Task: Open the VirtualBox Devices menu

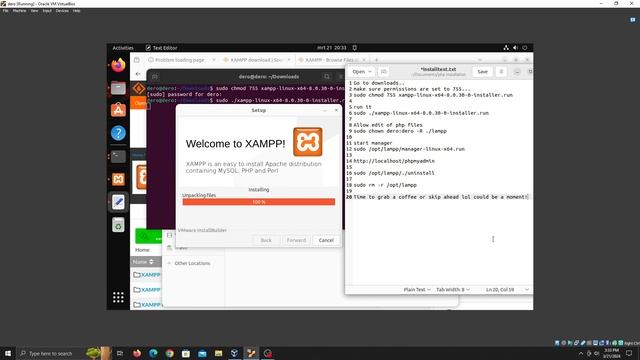Action: 62,11
